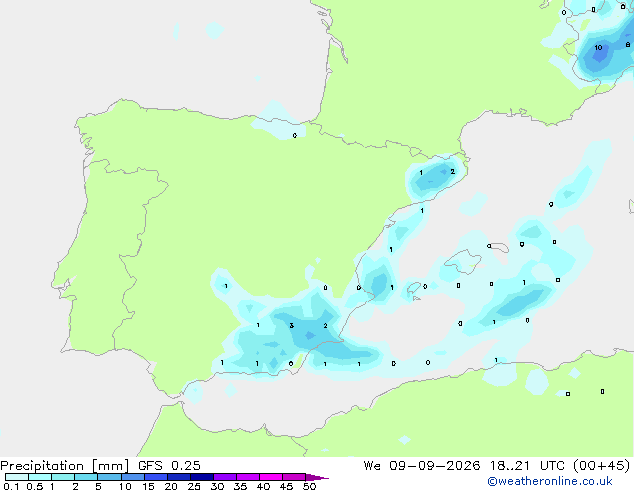
Task: Click the 10 mm value marker on map
Action: (598, 48)
